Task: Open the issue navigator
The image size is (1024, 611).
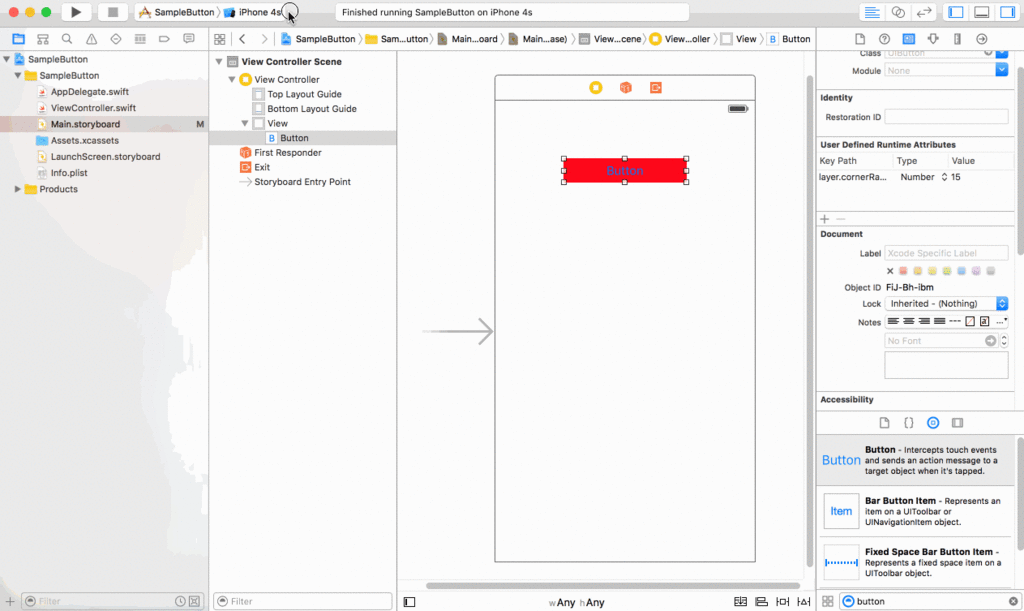Action: click(91, 39)
